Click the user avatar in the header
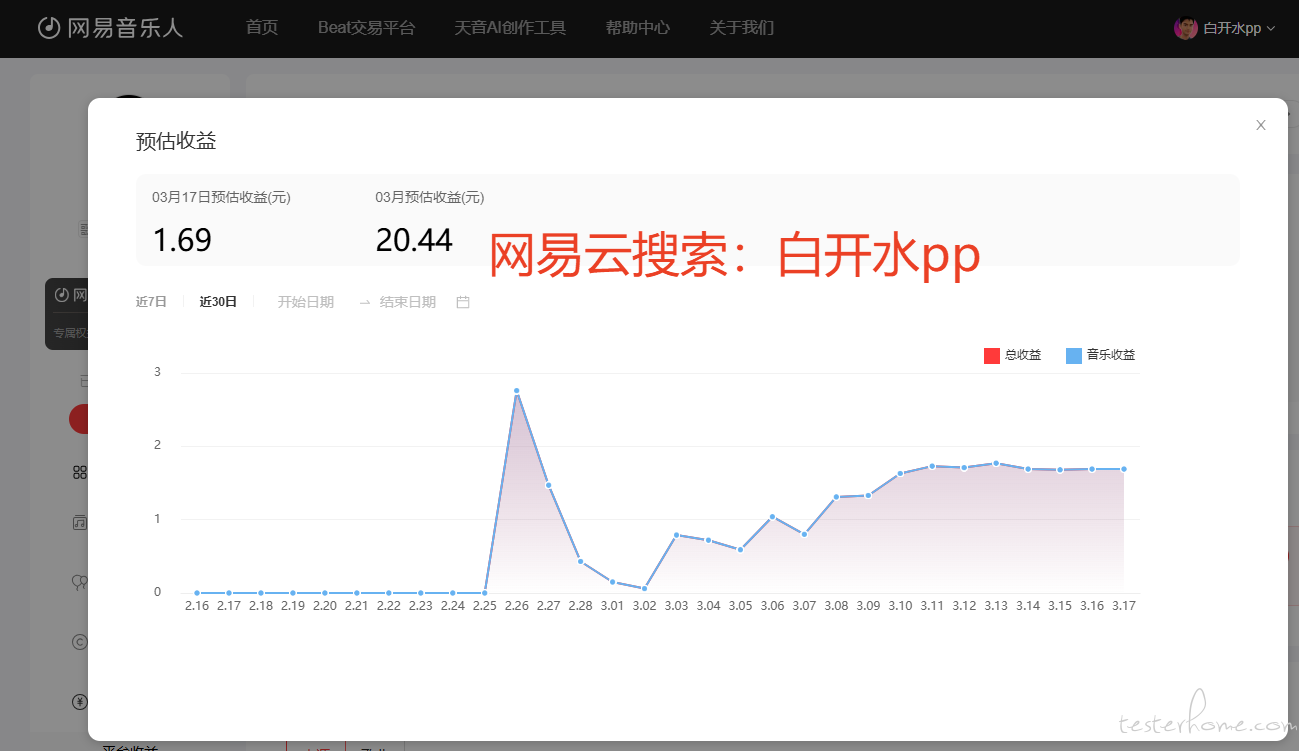This screenshot has height=751, width=1299. 1186,28
